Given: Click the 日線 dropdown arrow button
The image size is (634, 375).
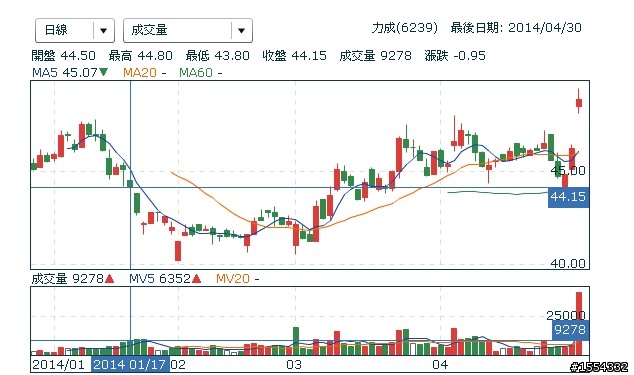Looking at the screenshot, I should click(104, 30).
